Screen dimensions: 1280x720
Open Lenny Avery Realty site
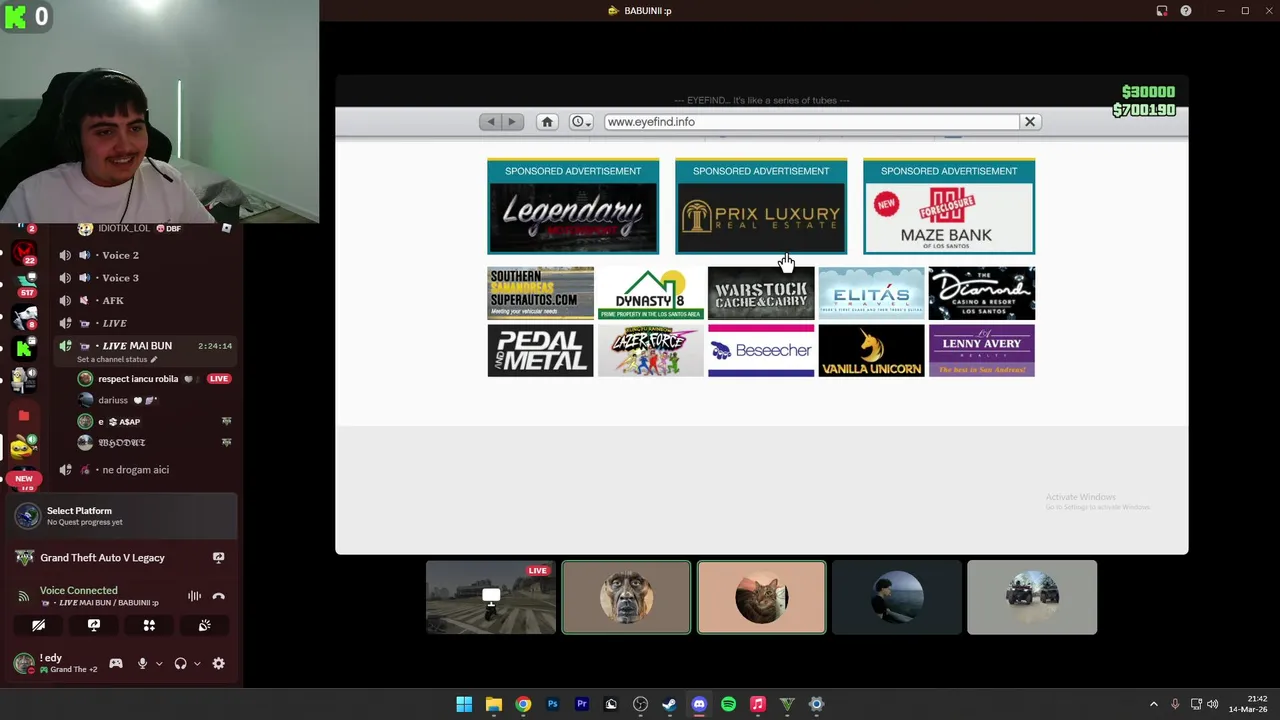click(982, 350)
